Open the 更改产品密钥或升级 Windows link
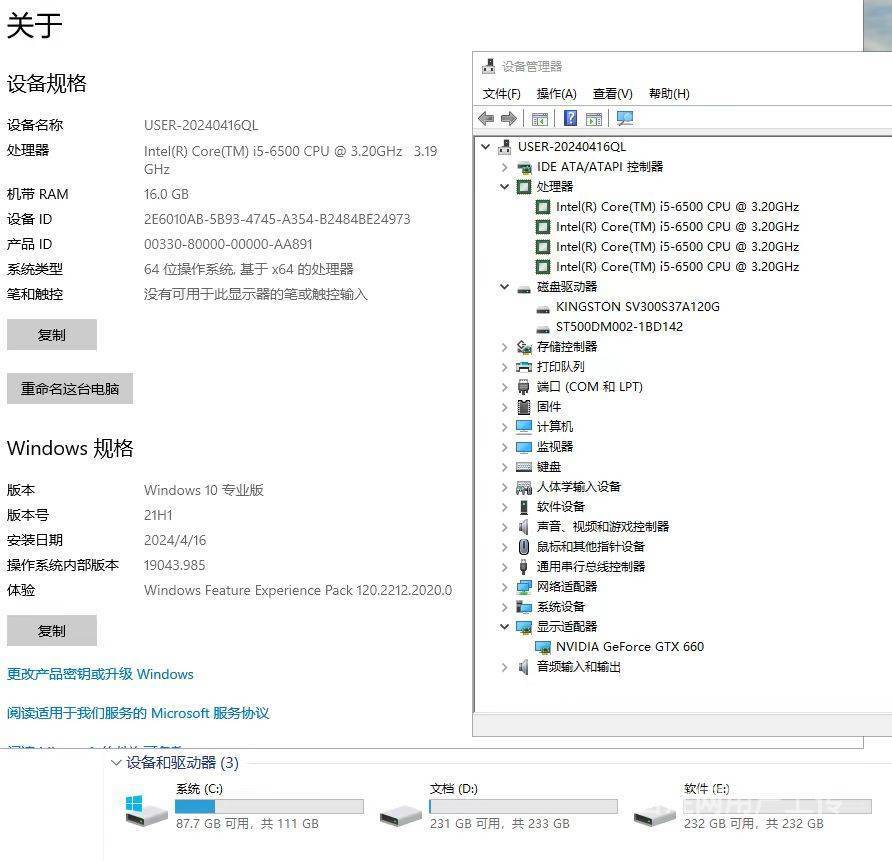 (x=100, y=674)
